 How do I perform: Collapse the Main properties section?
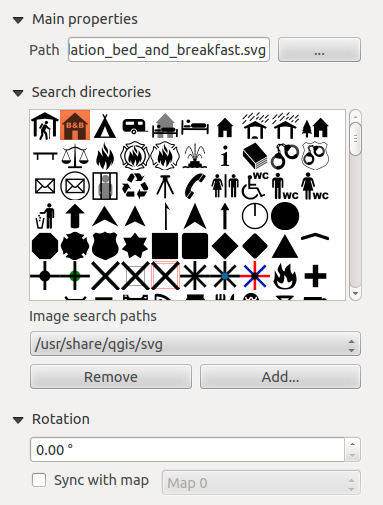18,20
